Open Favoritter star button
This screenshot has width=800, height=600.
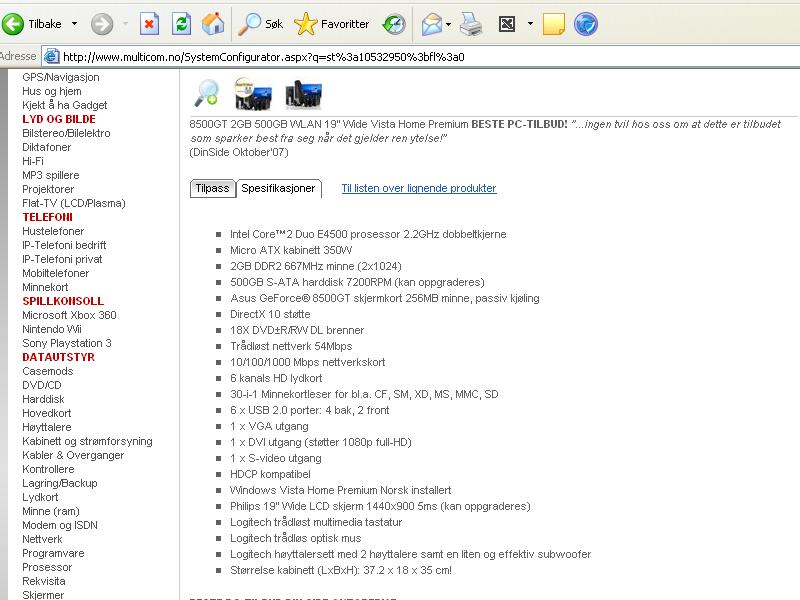[x=332, y=24]
